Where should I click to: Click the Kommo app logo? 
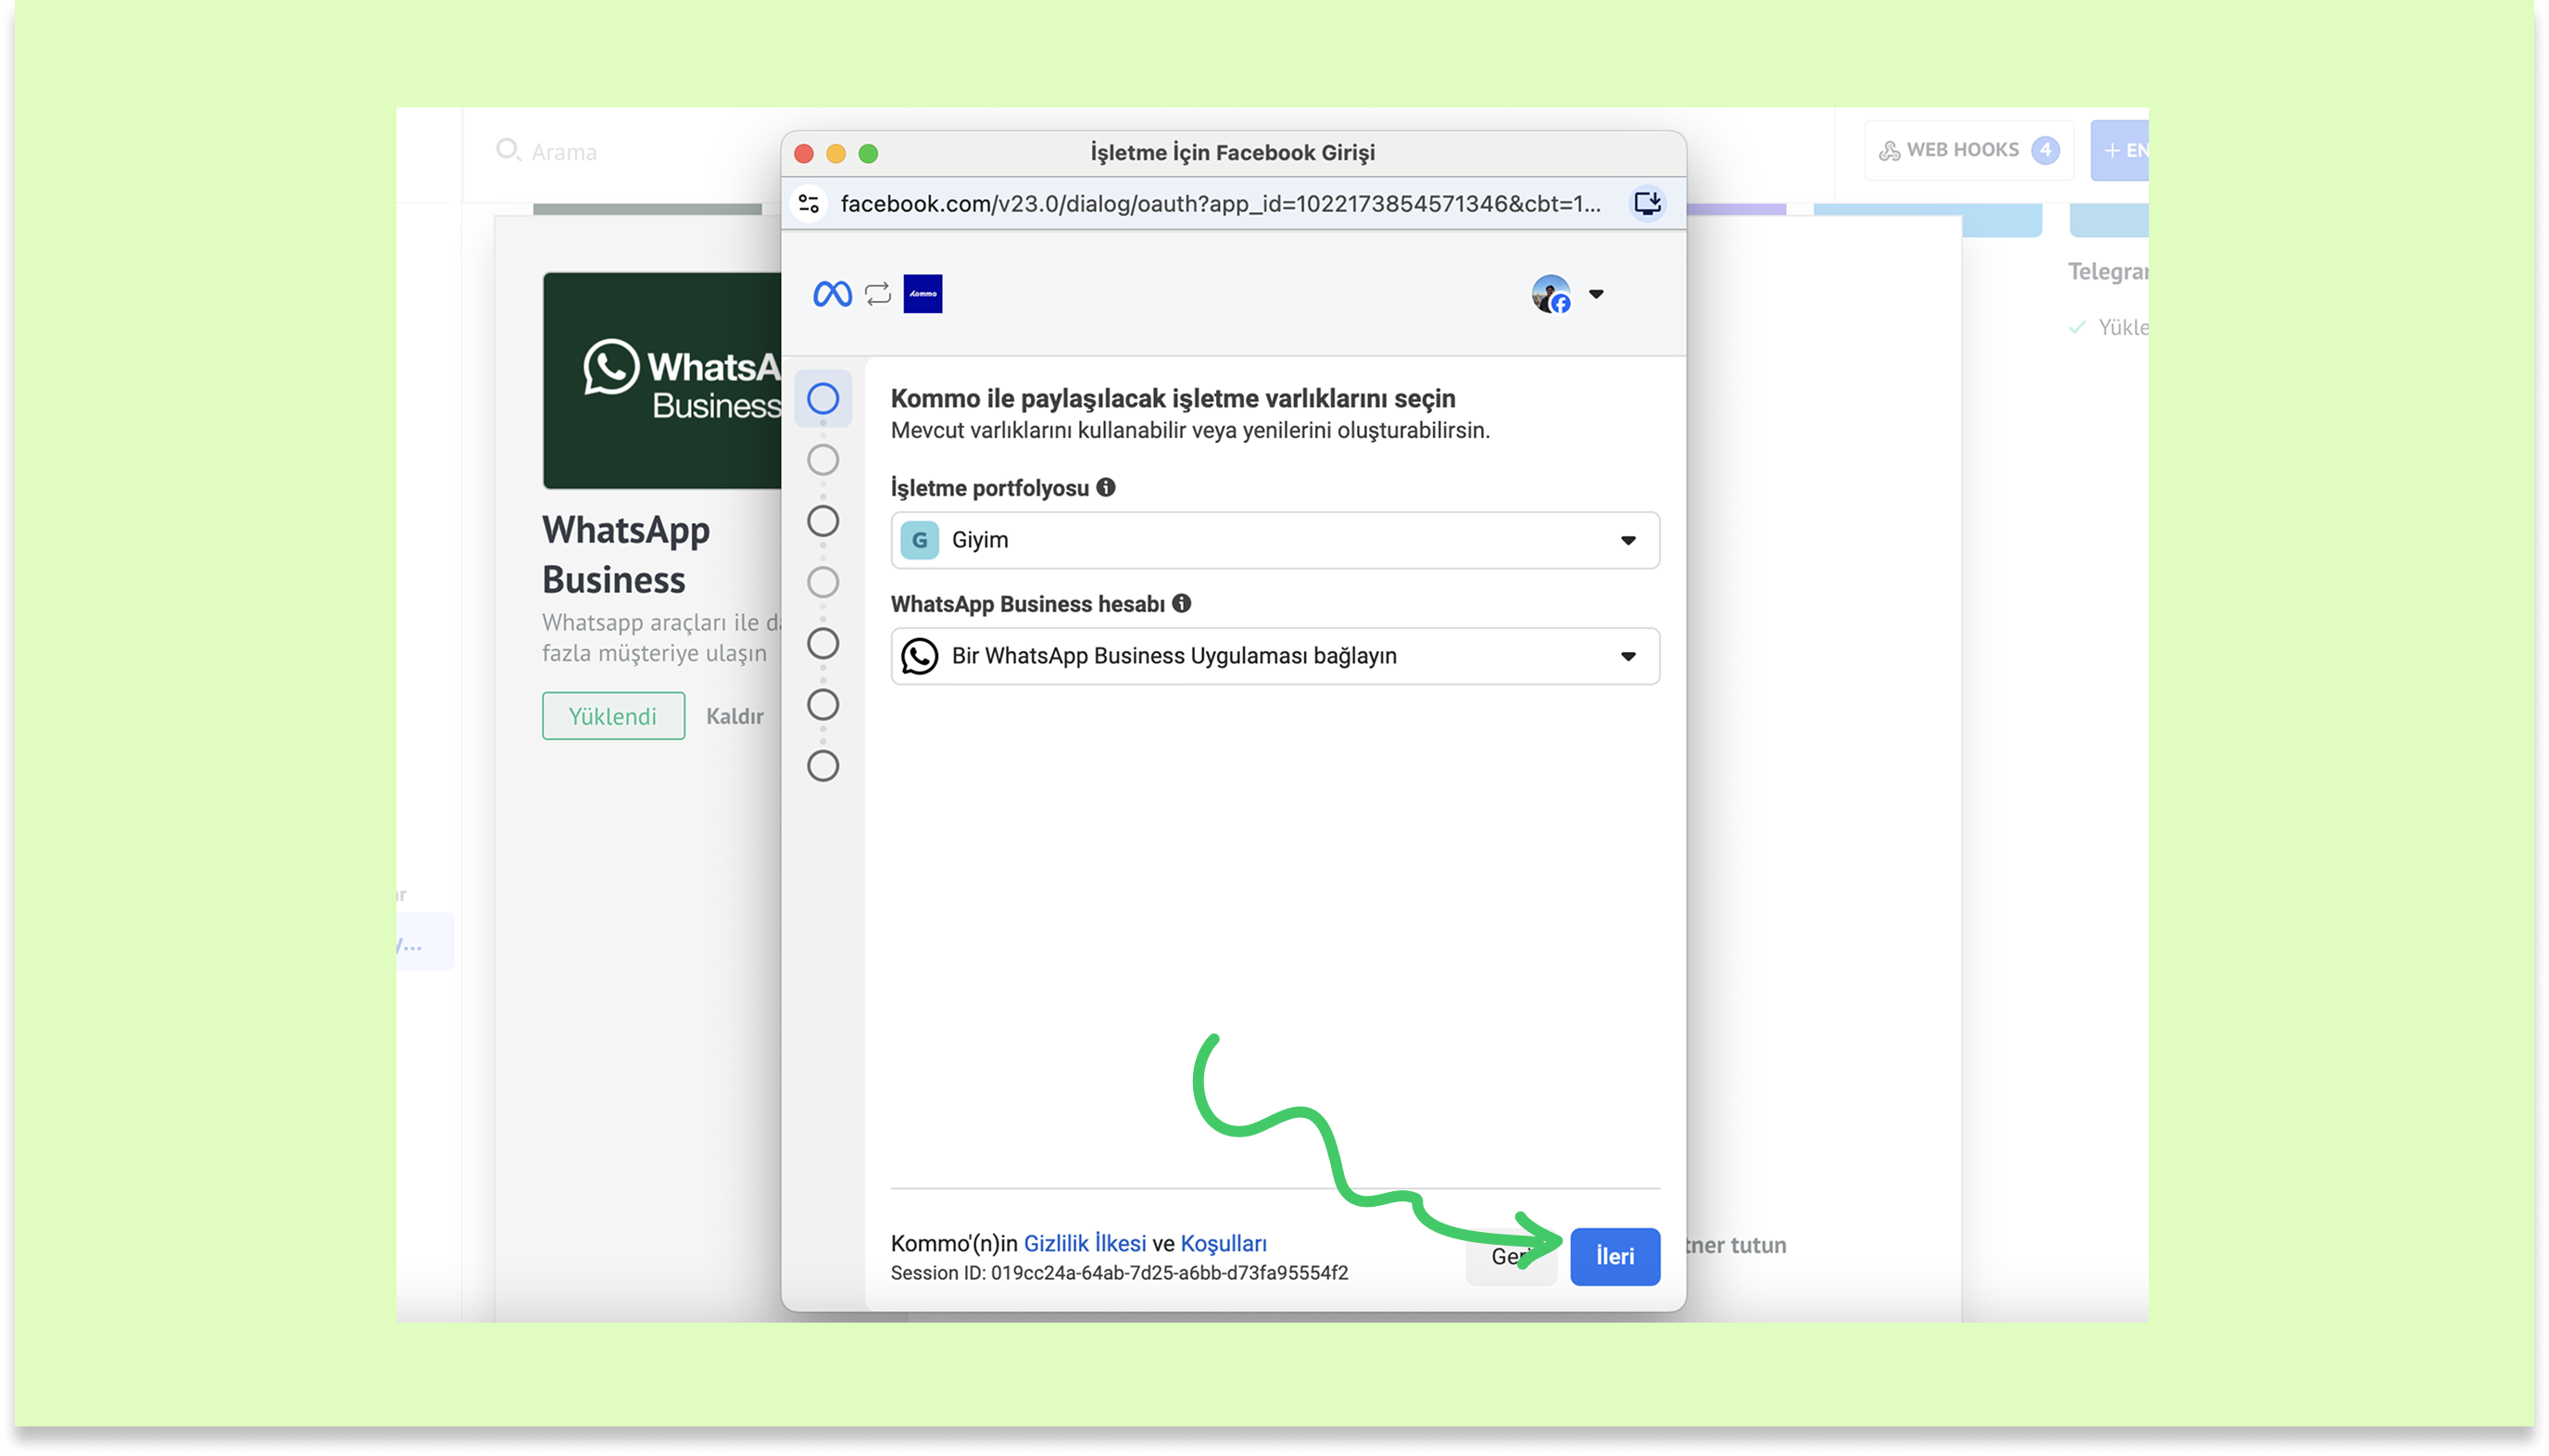click(x=922, y=294)
